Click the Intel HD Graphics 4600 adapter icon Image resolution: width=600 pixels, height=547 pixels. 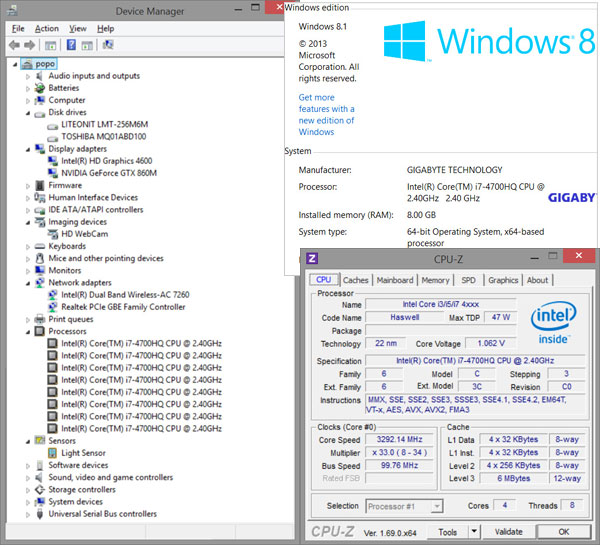coord(52,161)
